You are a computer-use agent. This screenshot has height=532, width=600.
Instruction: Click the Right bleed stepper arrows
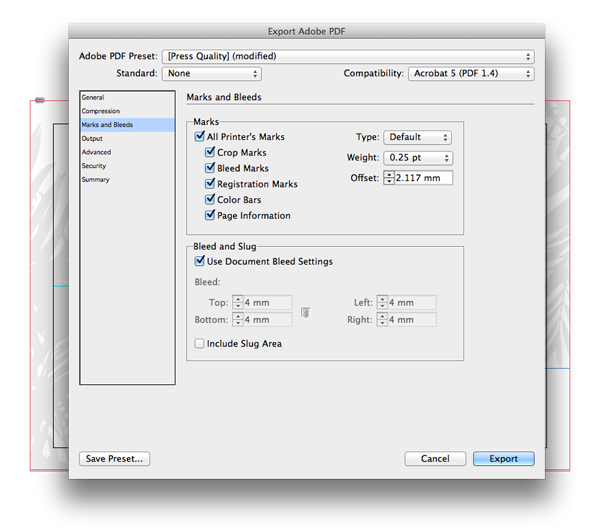[x=382, y=320]
